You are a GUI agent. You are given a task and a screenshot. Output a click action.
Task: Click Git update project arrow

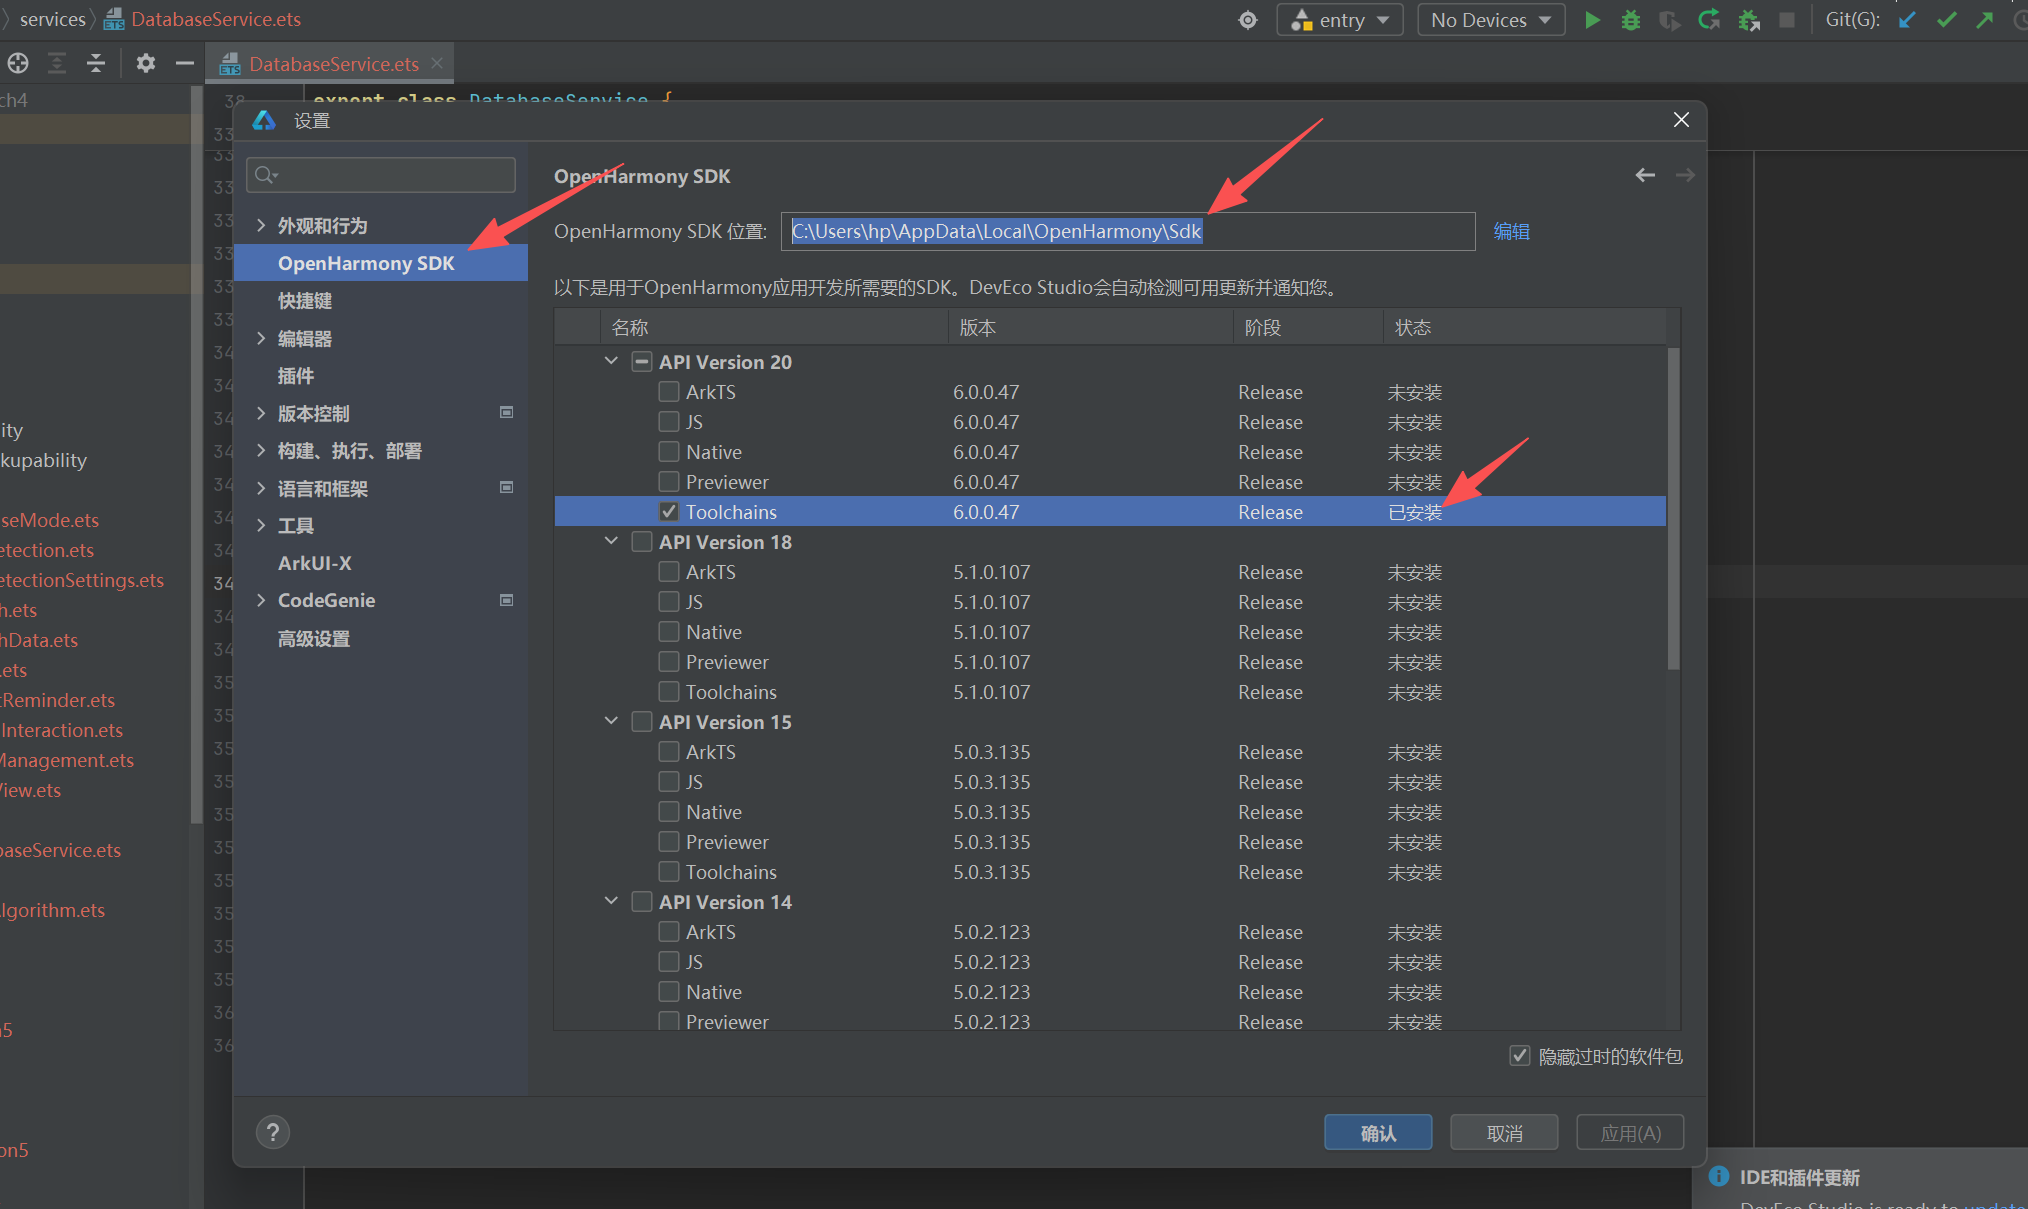[x=1907, y=20]
